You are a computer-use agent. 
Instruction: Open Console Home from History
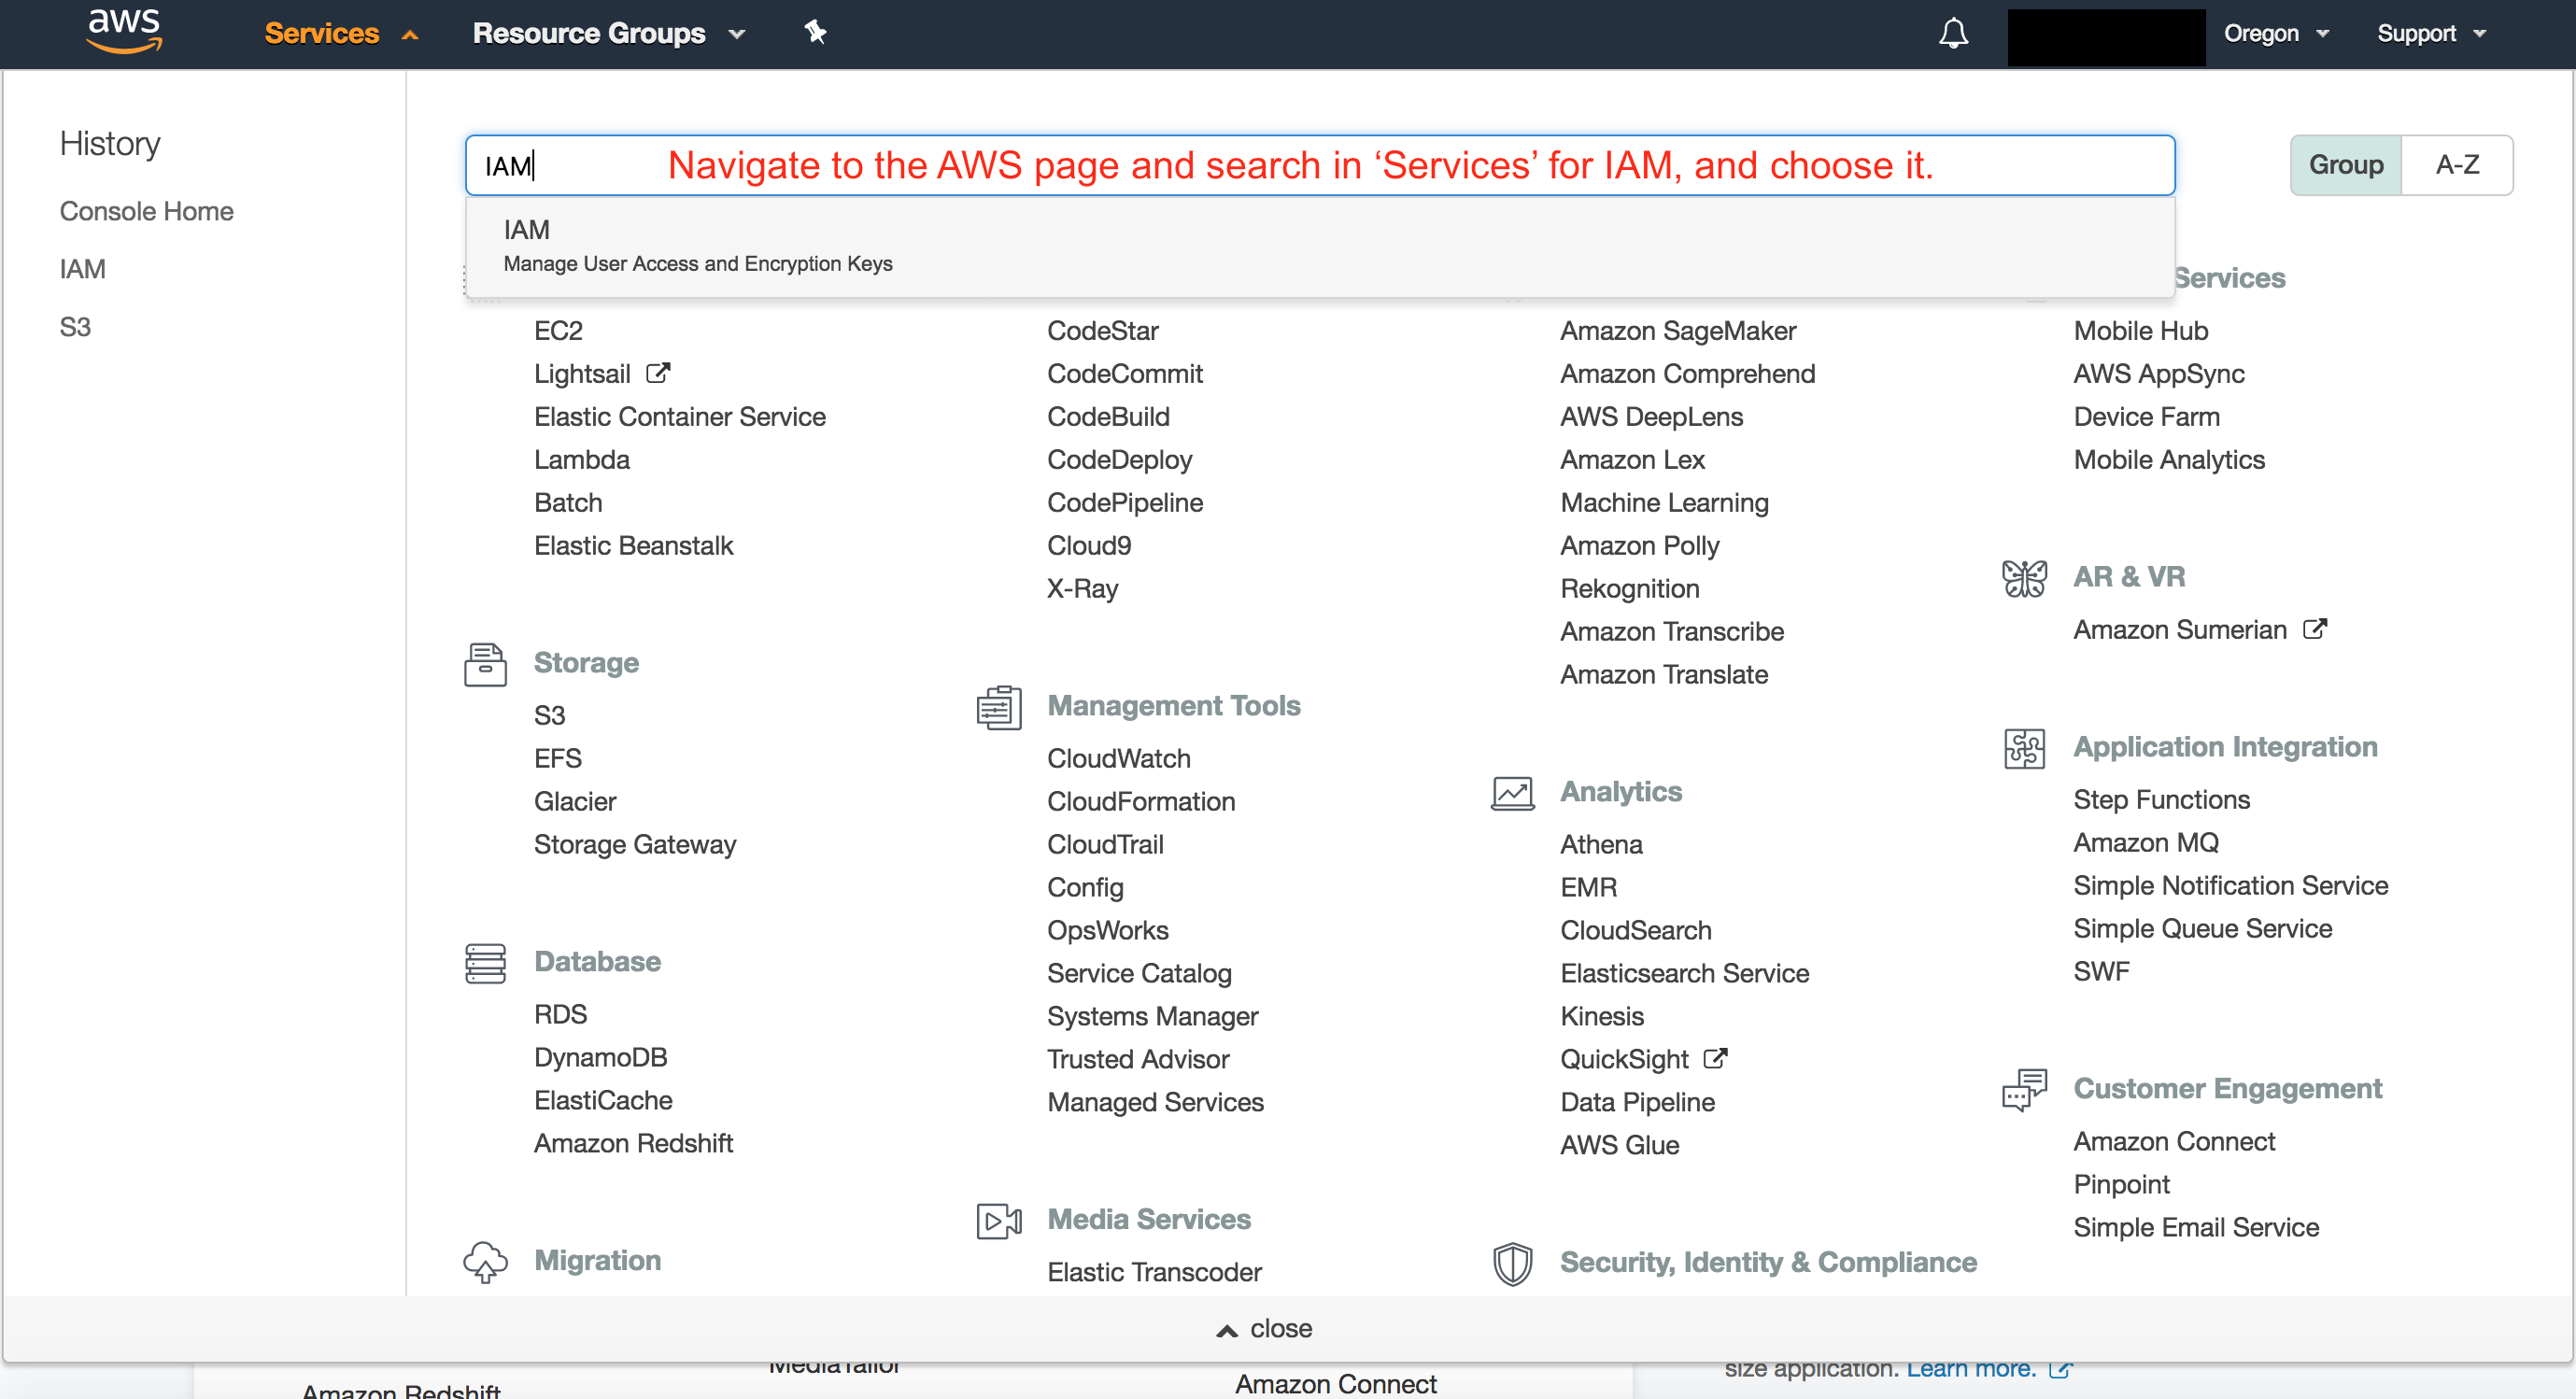click(146, 211)
